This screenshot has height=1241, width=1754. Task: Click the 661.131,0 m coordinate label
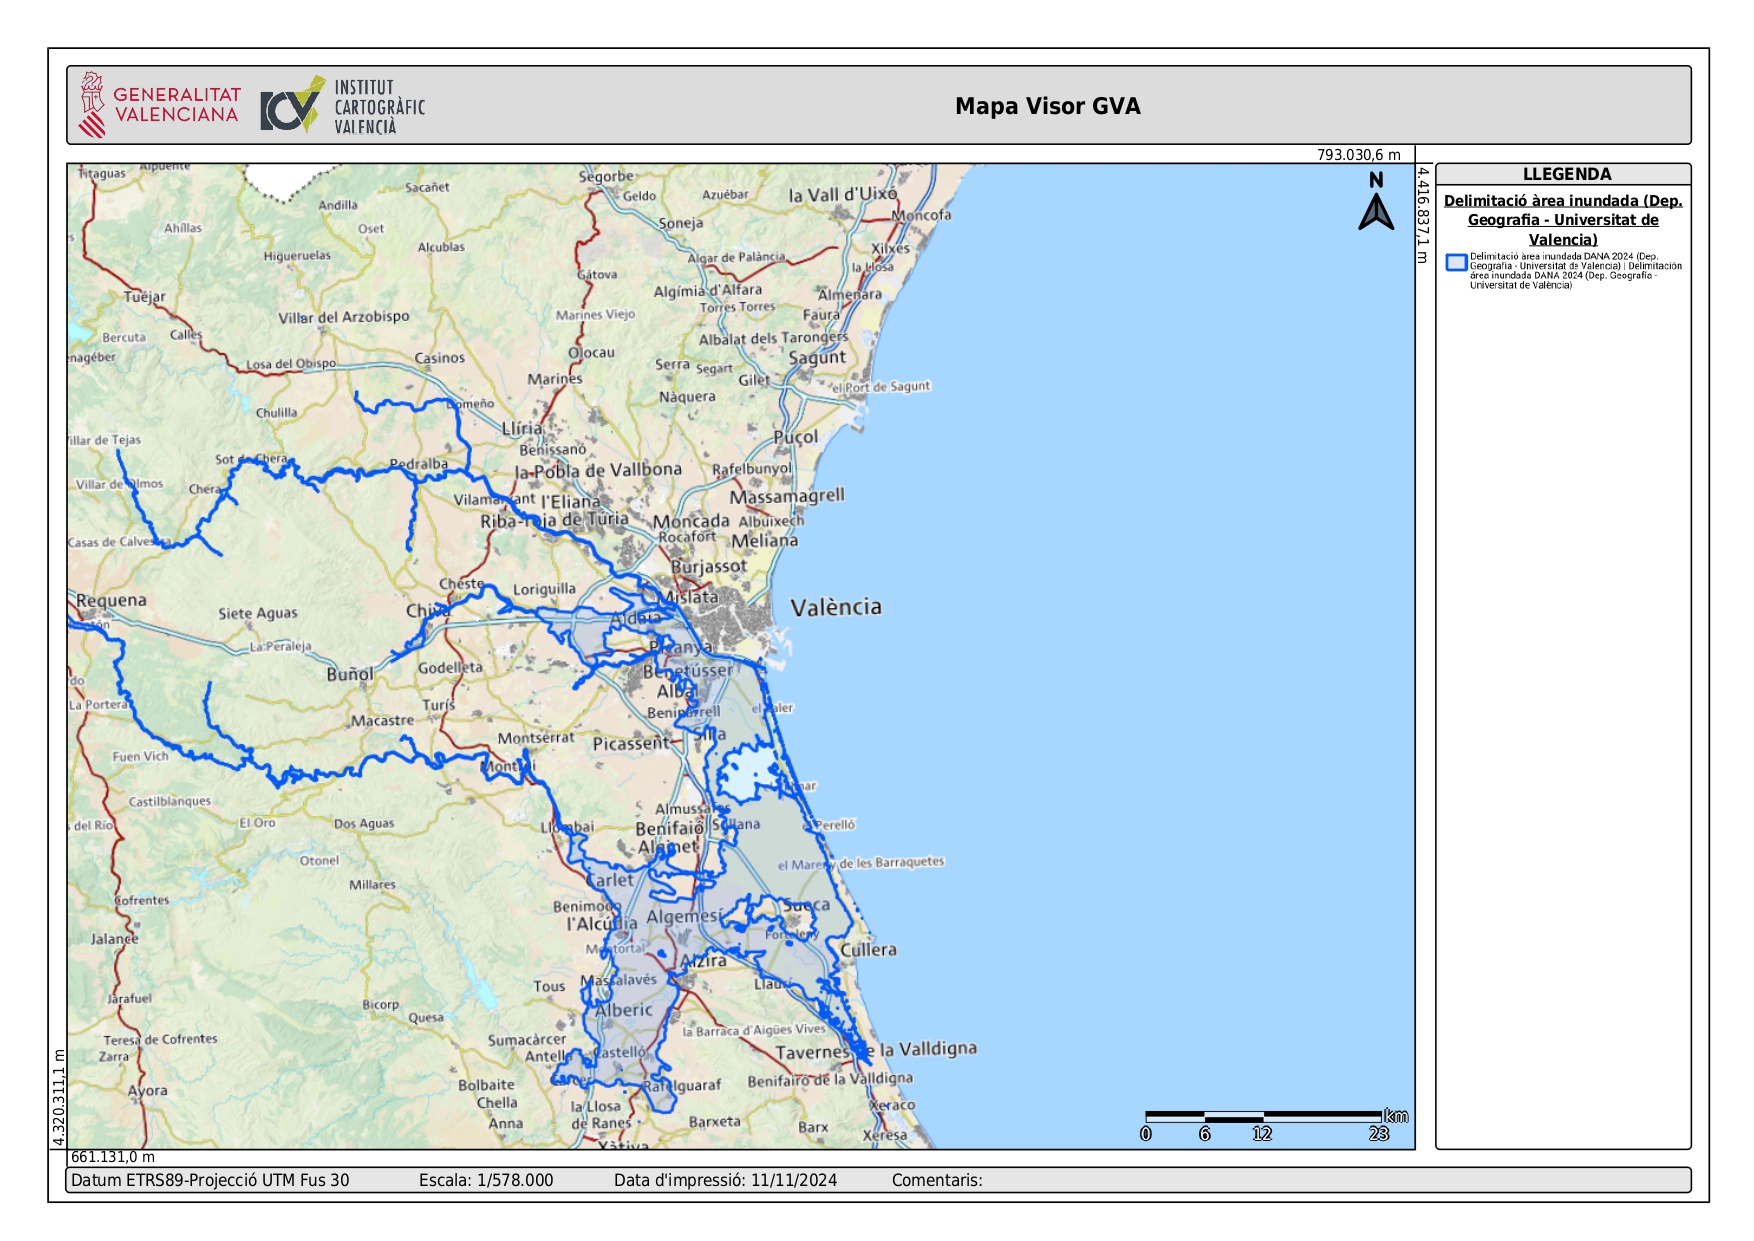point(112,1157)
